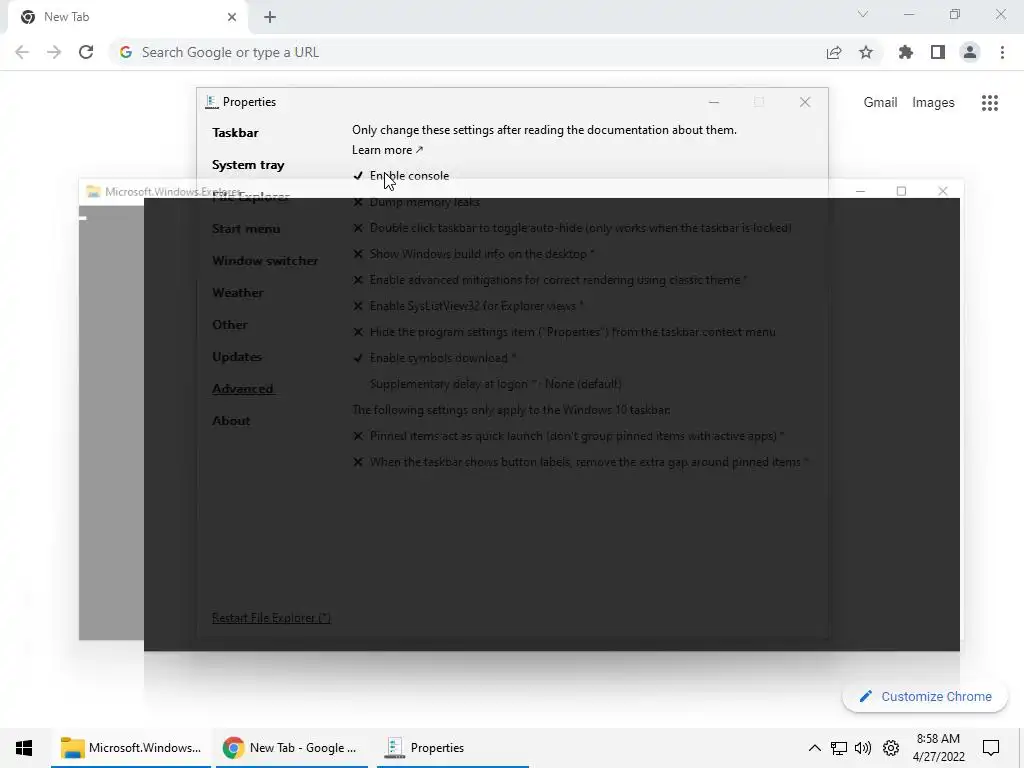The image size is (1024, 768).
Task: Open the Chrome profile avatar
Action: (970, 52)
